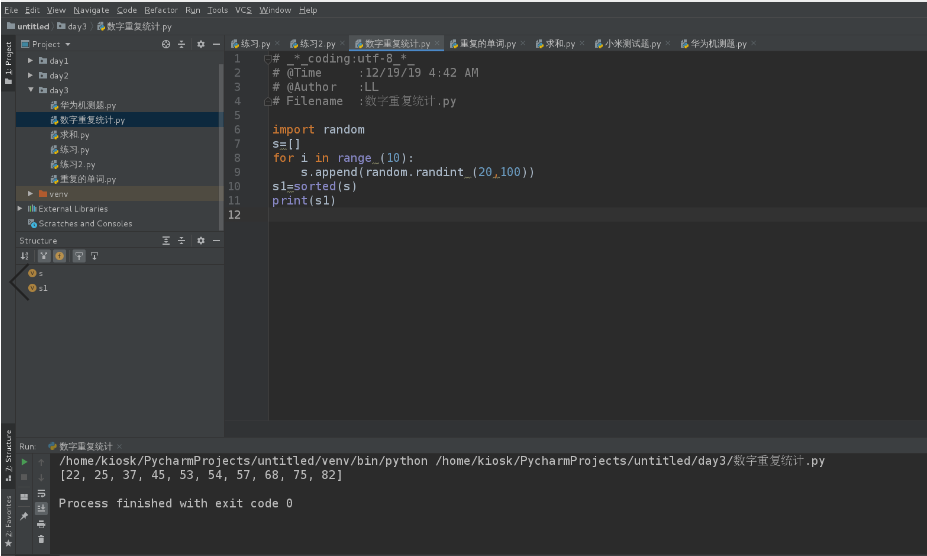Screen dimensions: 927x556
Task: Select Scratches and Consoles node
Action: 80,224
